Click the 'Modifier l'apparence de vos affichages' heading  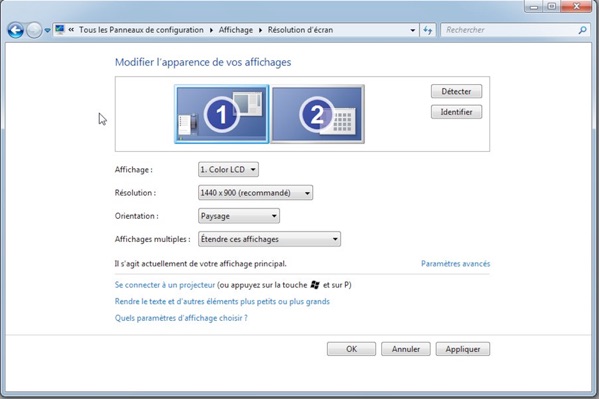203,62
